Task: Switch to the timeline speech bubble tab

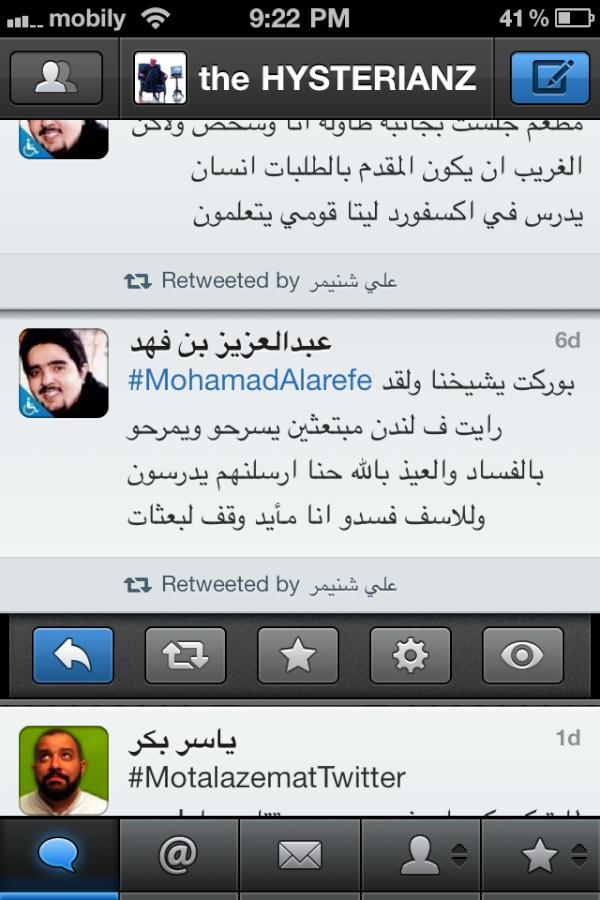Action: coord(59,855)
